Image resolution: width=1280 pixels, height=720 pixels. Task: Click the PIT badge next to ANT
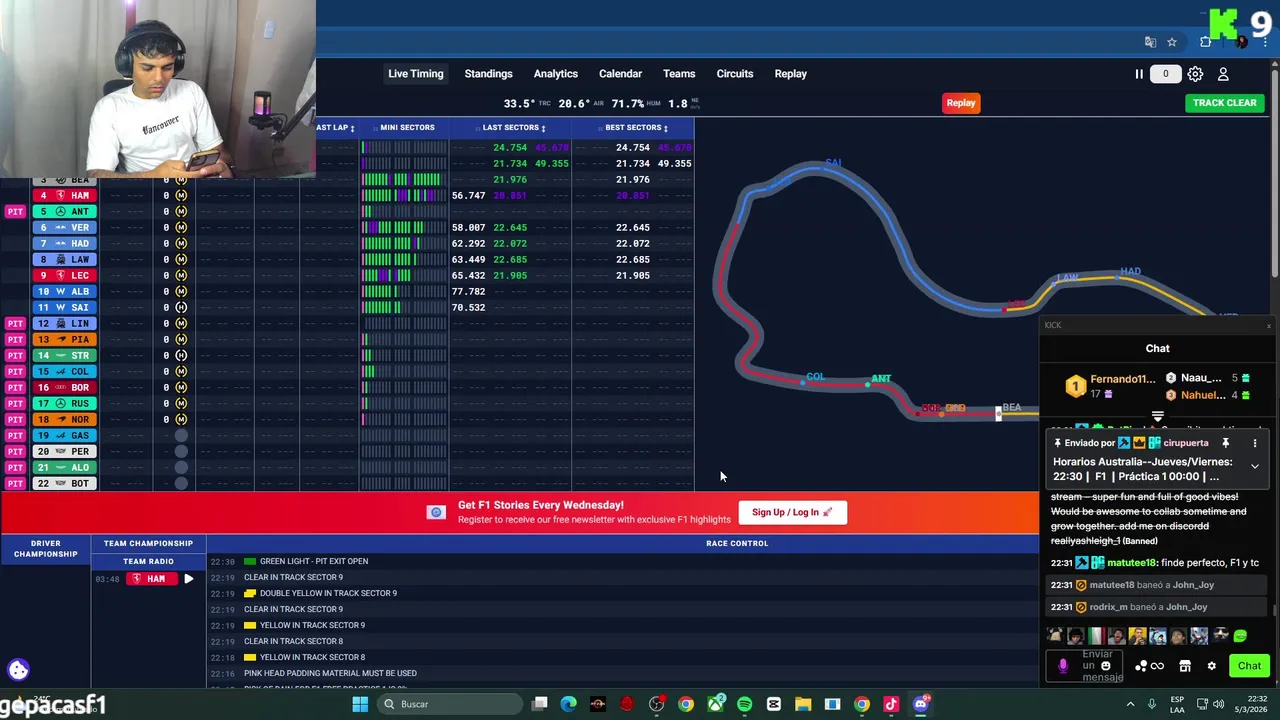[15, 211]
